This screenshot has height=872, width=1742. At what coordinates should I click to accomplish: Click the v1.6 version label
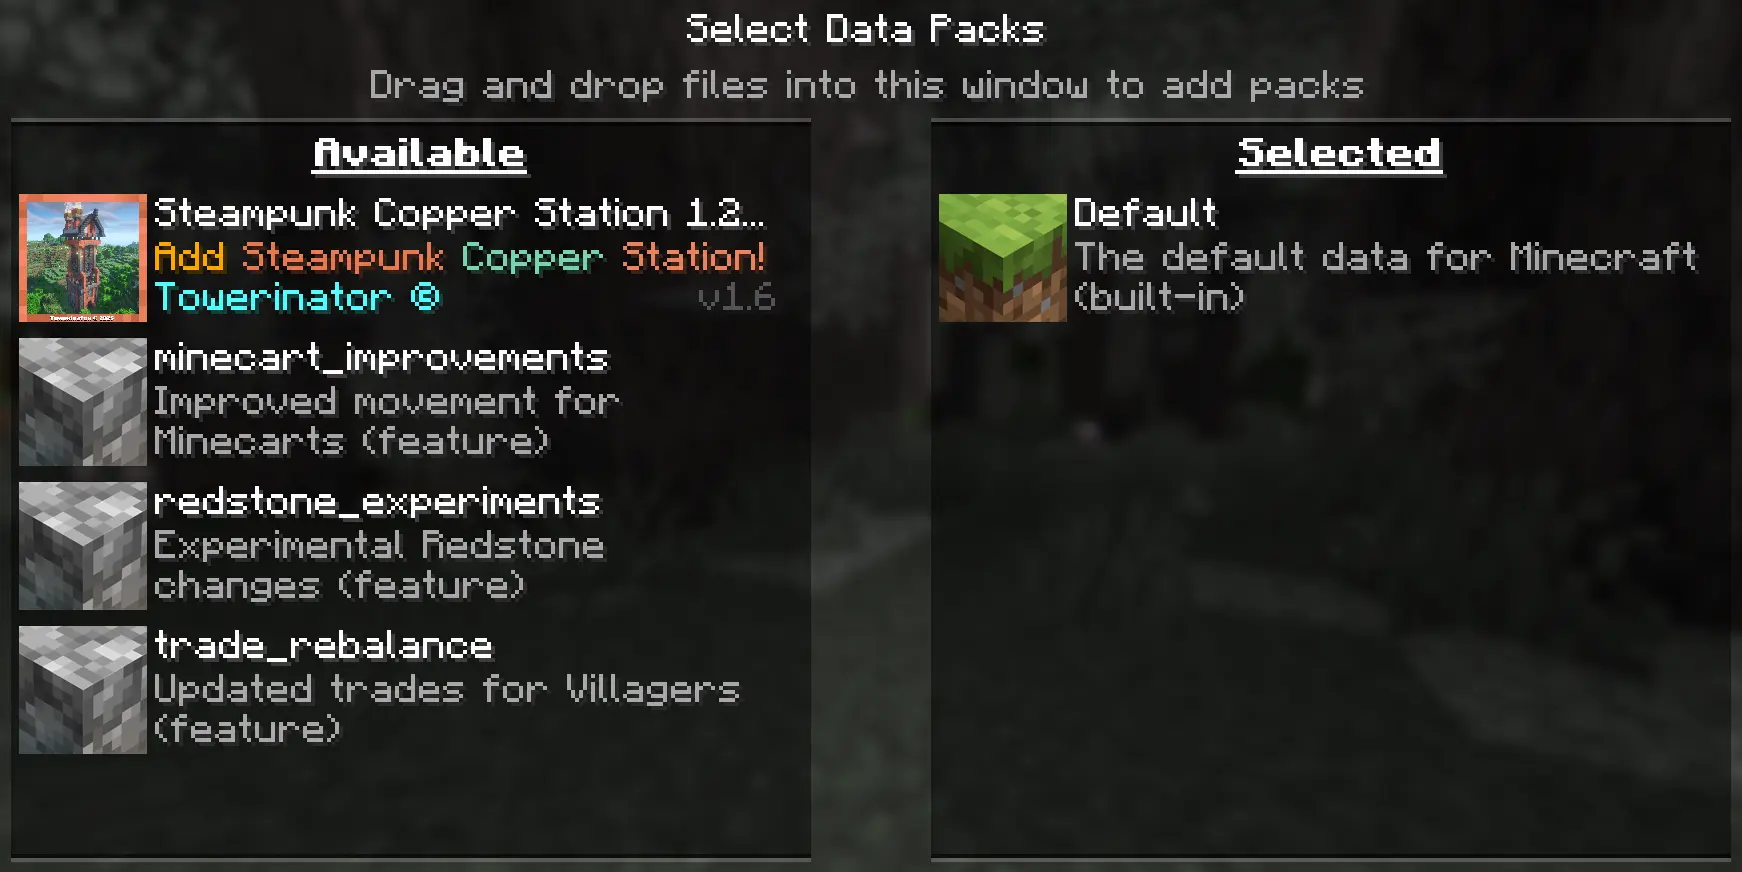[736, 297]
